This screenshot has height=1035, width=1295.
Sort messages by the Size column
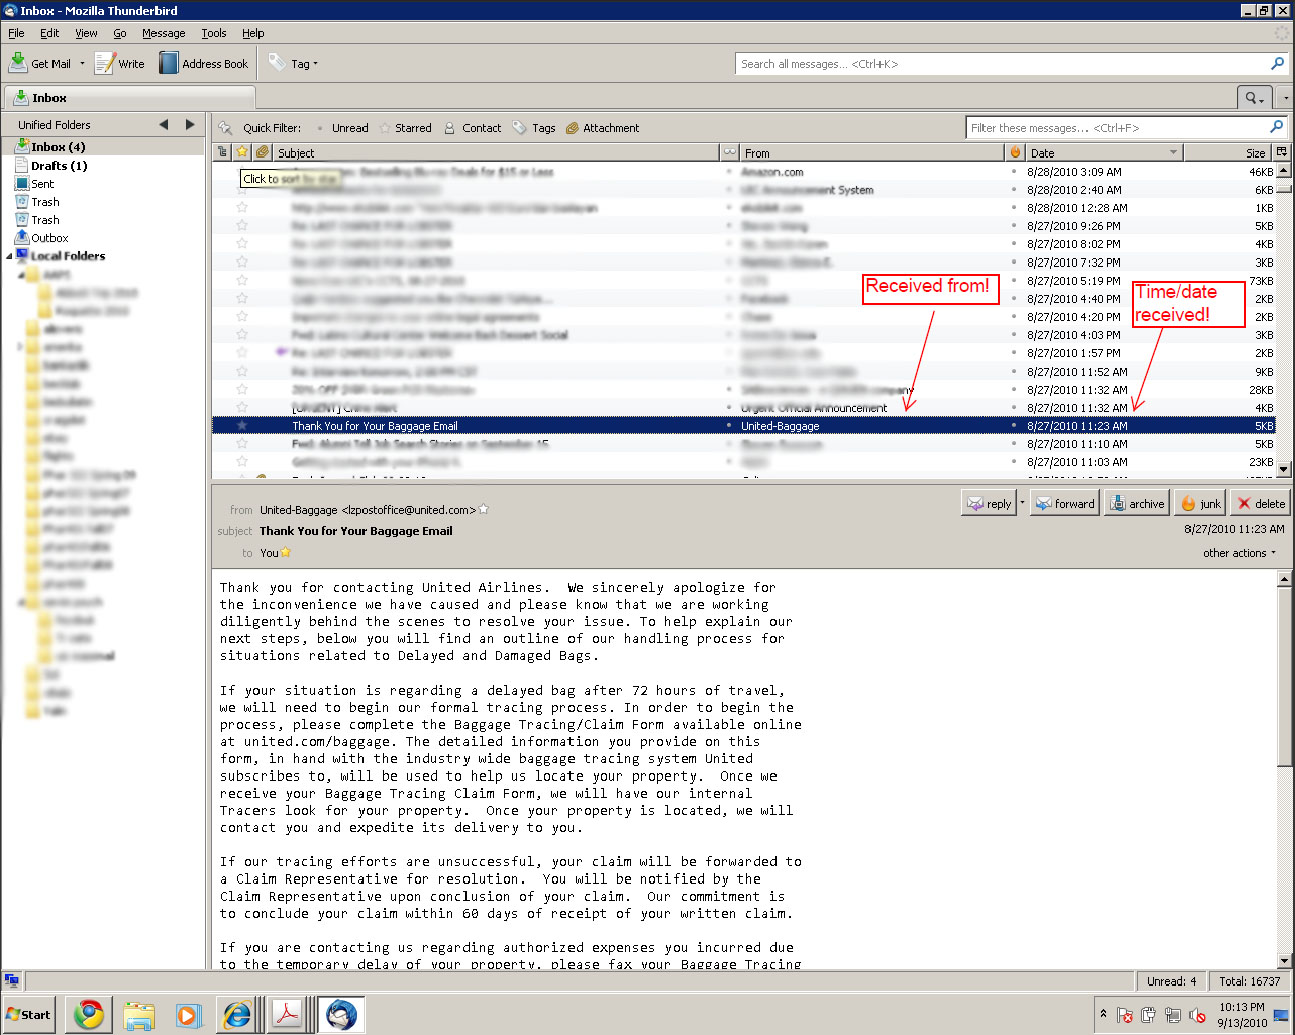click(1229, 152)
